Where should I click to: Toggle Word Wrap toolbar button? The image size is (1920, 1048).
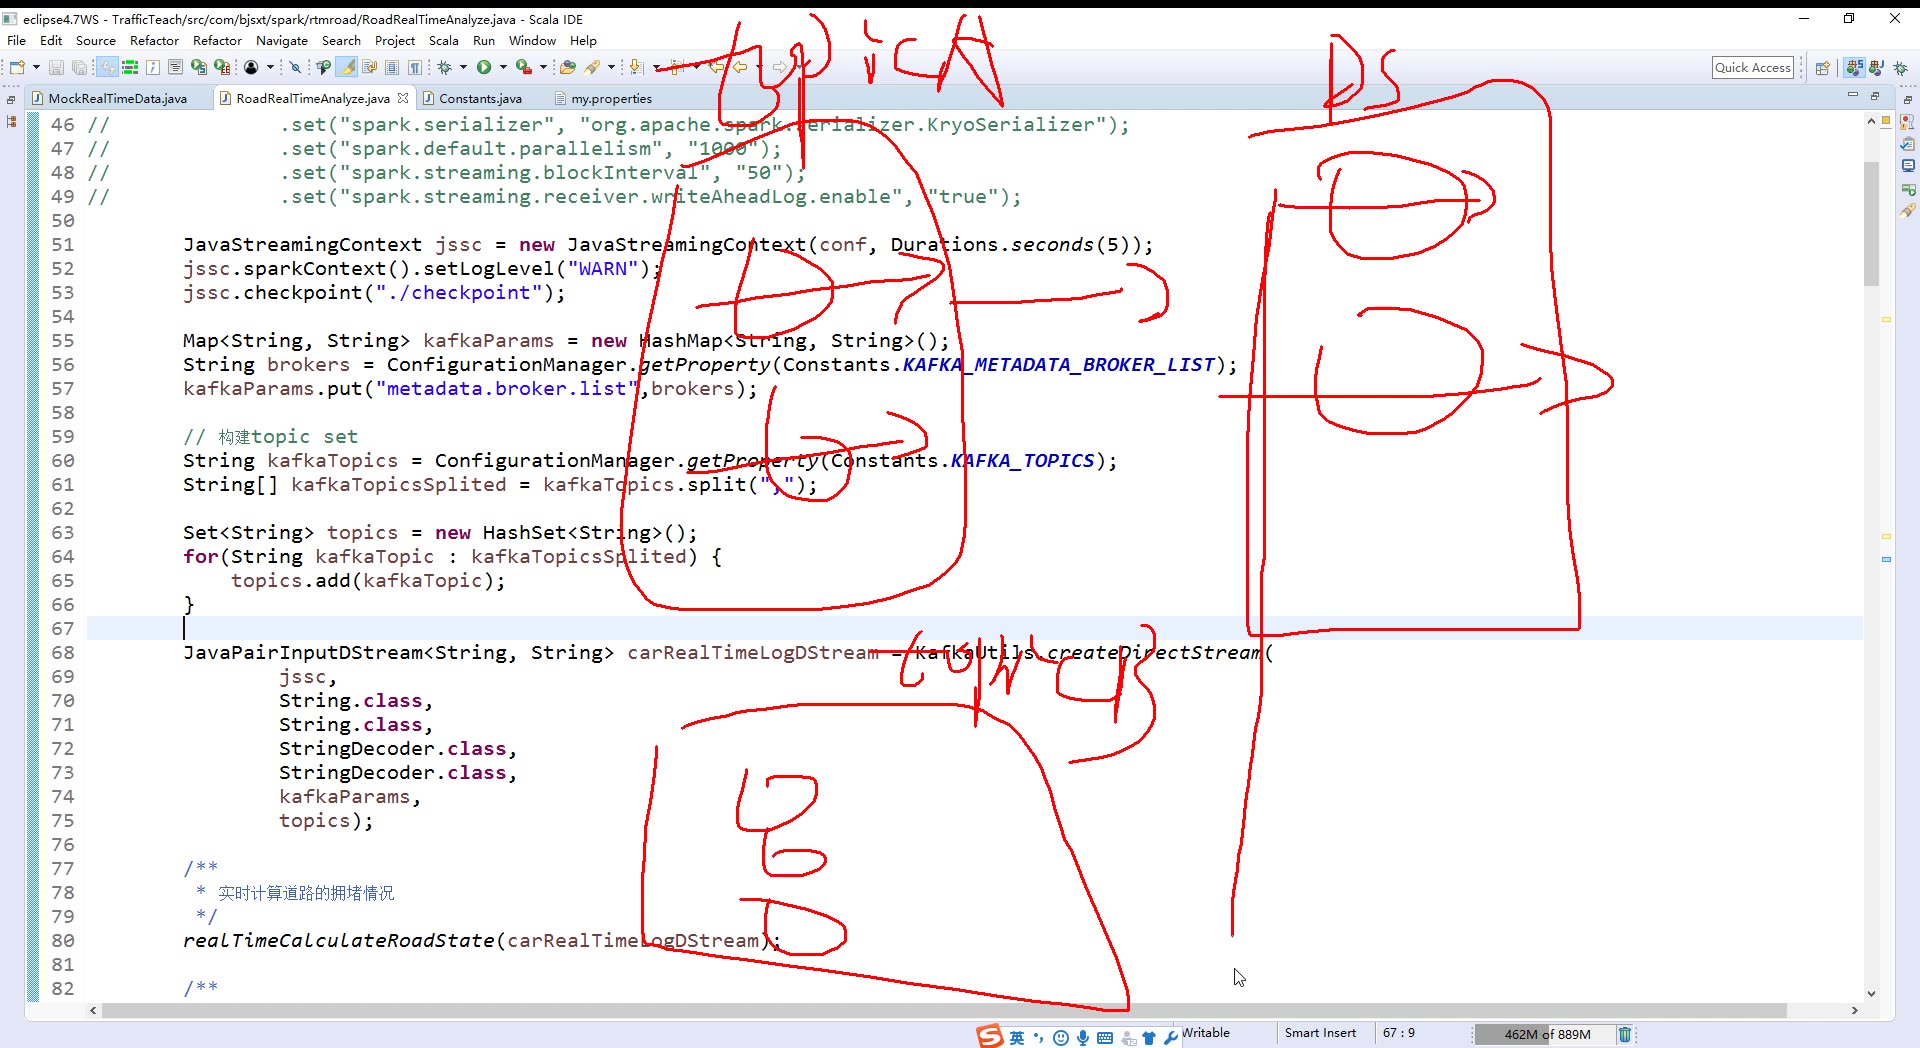tap(369, 67)
